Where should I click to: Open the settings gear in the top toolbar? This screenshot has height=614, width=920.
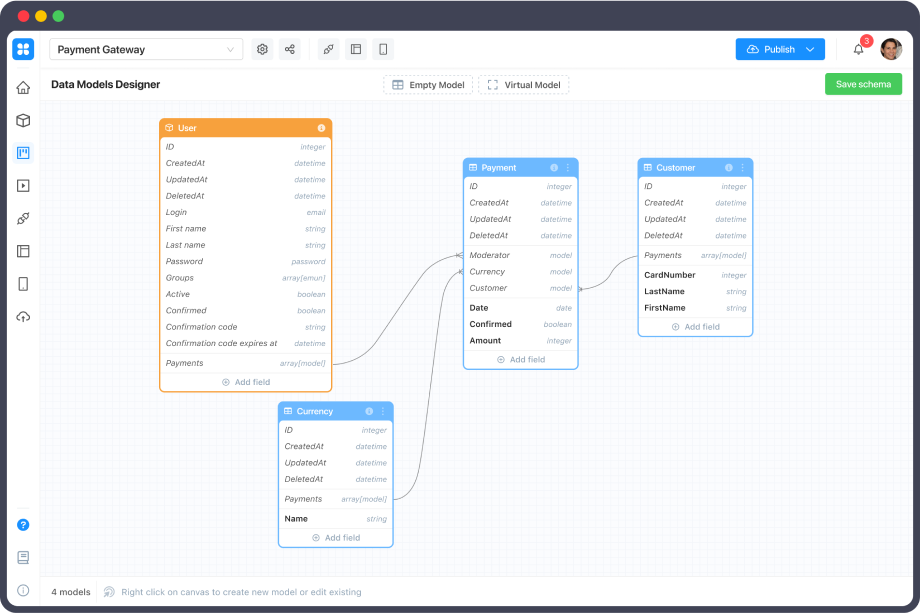point(261,48)
